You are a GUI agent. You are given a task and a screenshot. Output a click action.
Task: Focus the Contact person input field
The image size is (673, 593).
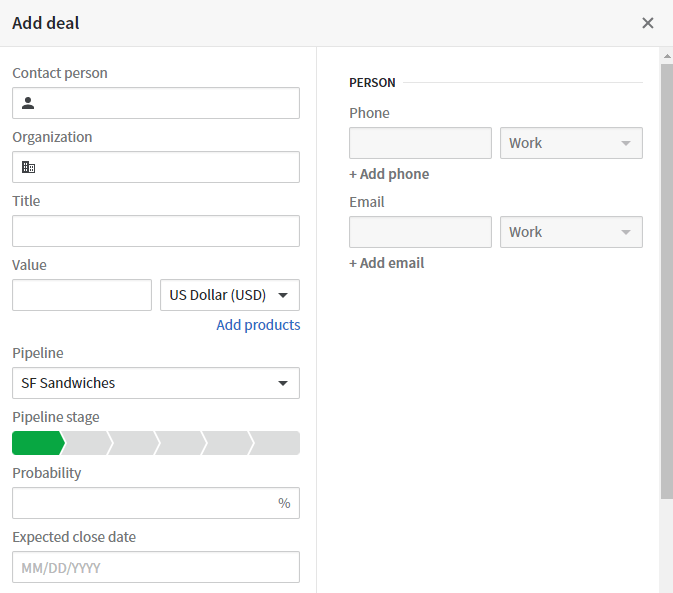pyautogui.click(x=156, y=103)
